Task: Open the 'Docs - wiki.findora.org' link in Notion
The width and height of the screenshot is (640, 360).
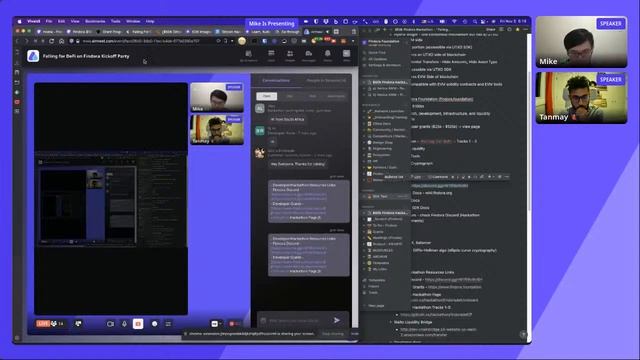Action: pos(432,193)
